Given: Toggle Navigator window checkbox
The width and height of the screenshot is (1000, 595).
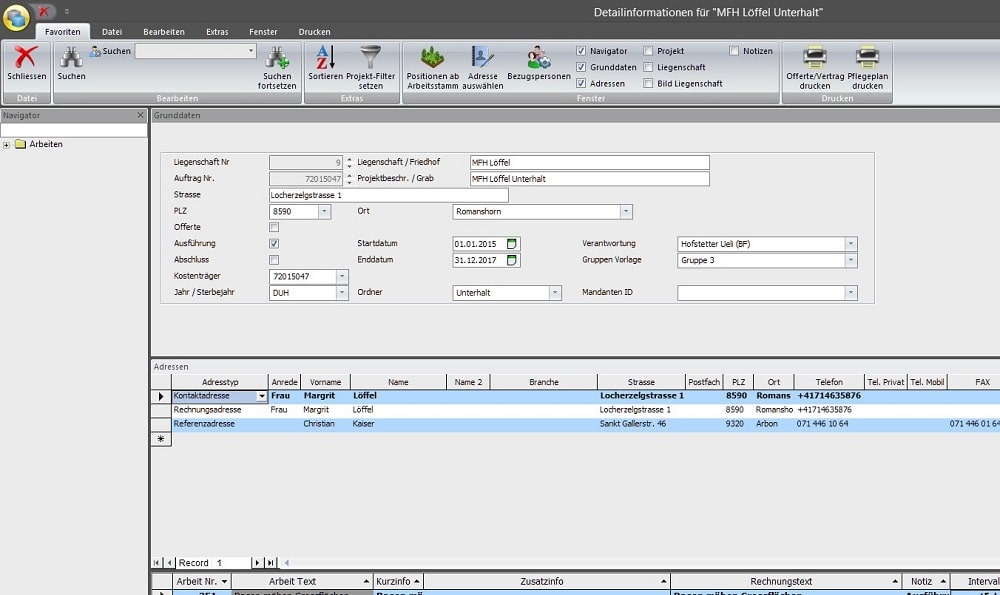Looking at the screenshot, I should click(x=581, y=51).
